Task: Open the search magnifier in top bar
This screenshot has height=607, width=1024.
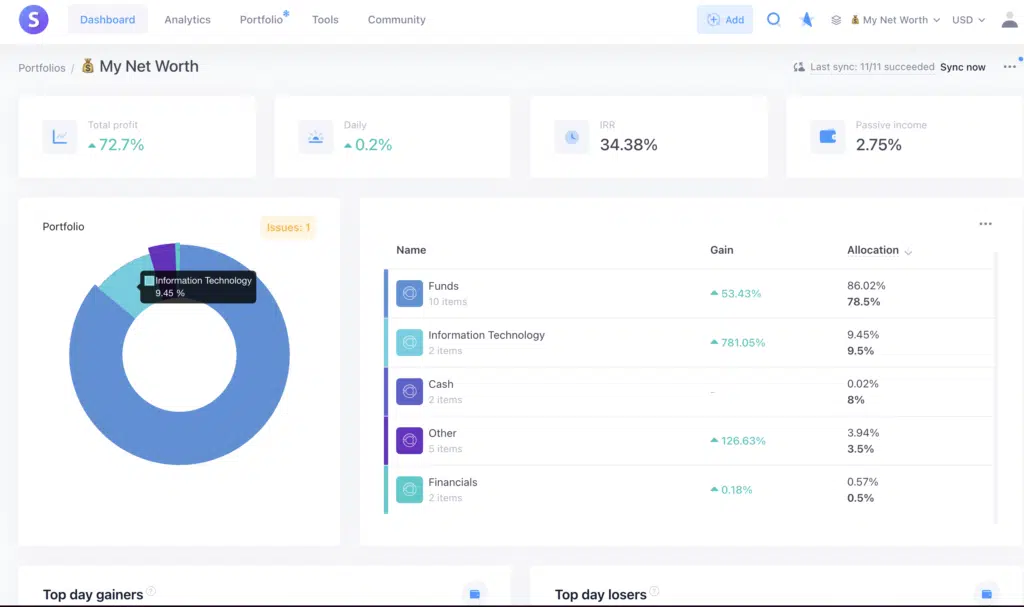Action: (x=773, y=19)
